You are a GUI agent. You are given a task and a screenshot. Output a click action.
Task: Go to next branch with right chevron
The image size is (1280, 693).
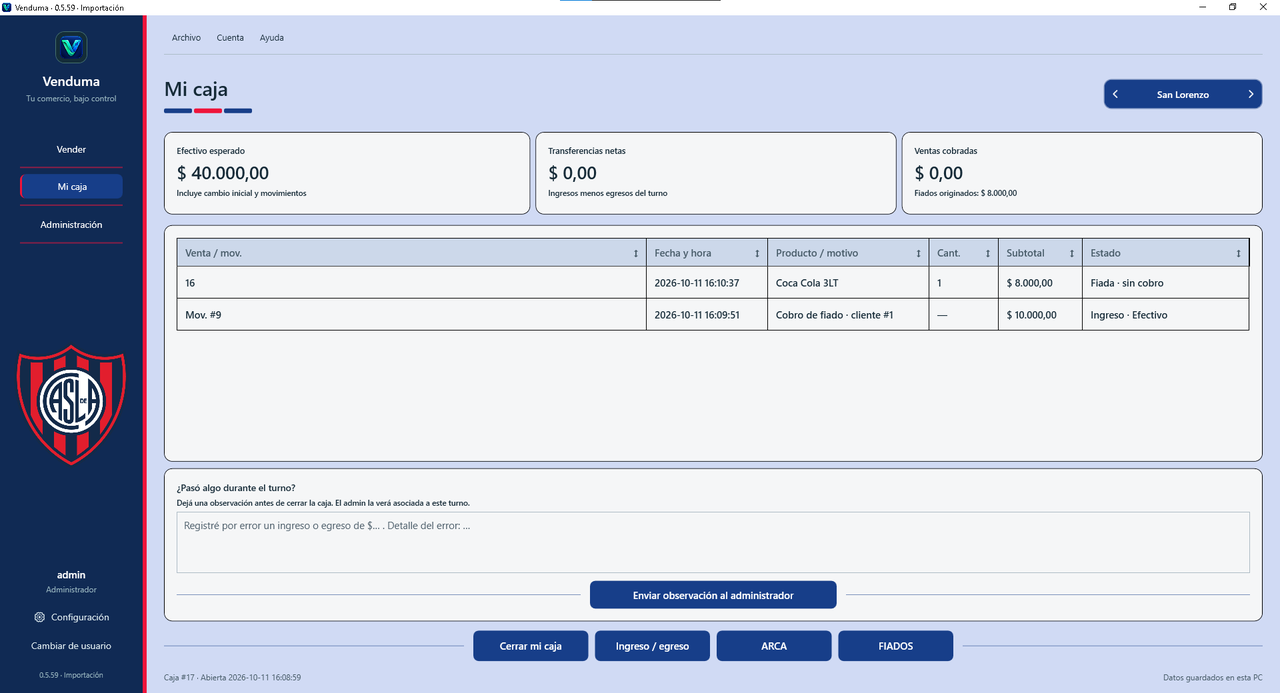[1251, 94]
